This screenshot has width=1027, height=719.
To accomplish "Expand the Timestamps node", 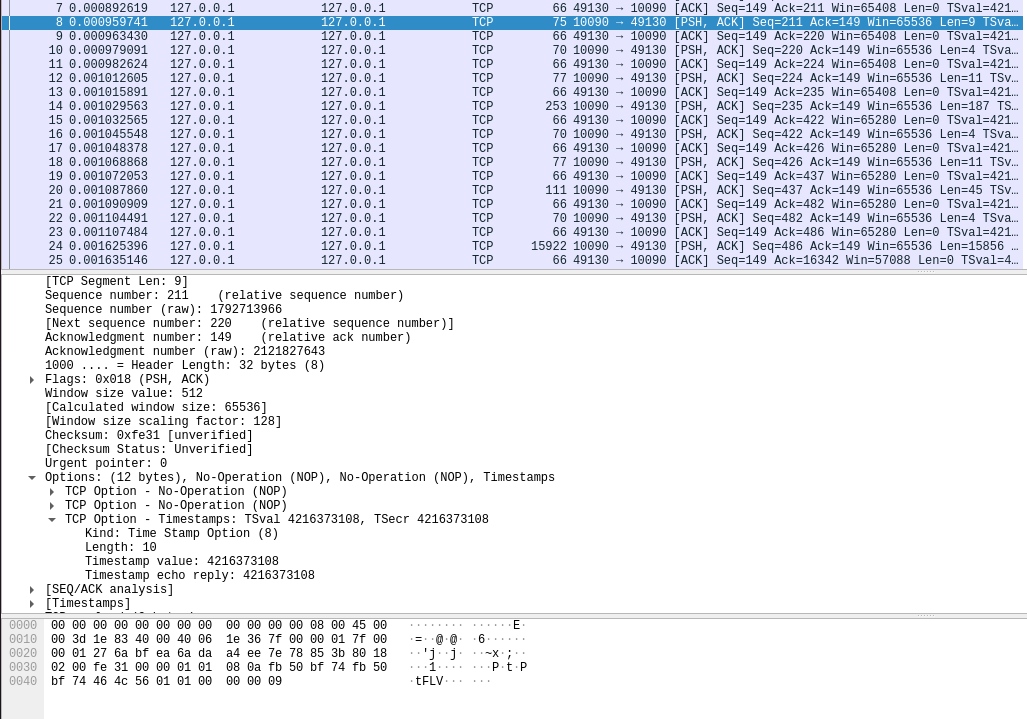I will [31, 603].
